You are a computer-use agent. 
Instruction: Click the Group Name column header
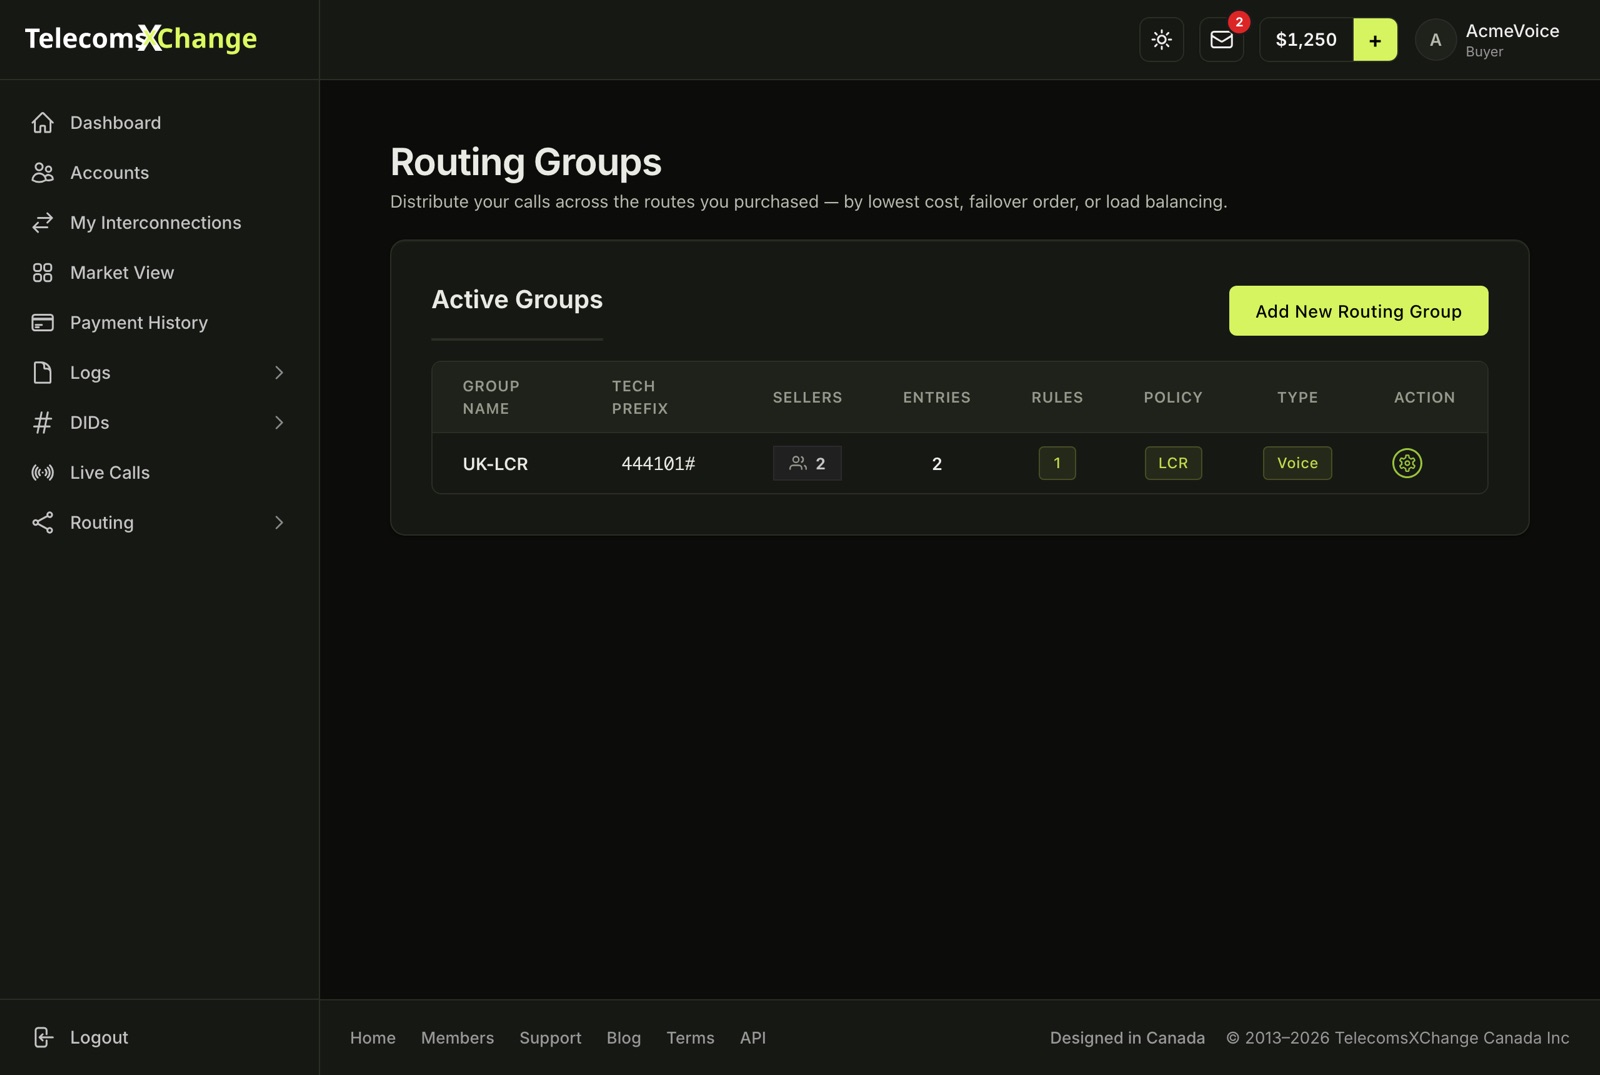pyautogui.click(x=491, y=397)
